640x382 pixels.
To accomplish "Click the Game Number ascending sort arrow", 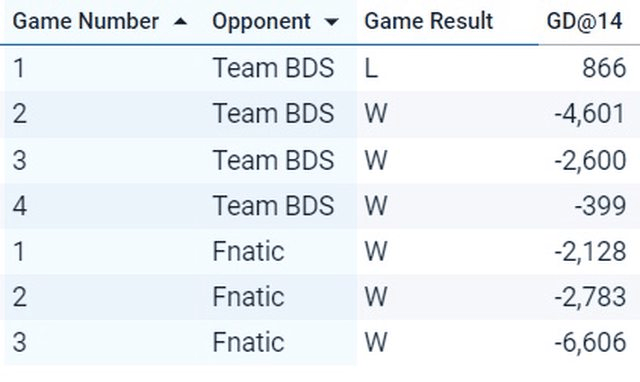I will [180, 21].
